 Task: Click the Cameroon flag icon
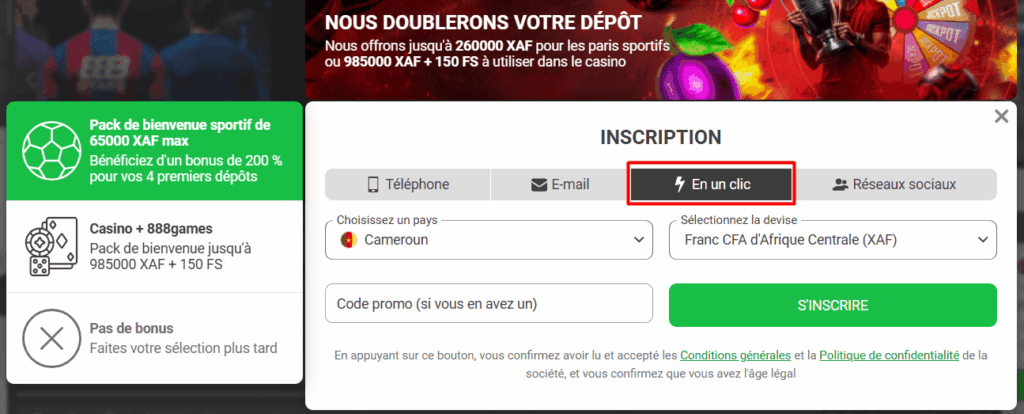click(348, 240)
